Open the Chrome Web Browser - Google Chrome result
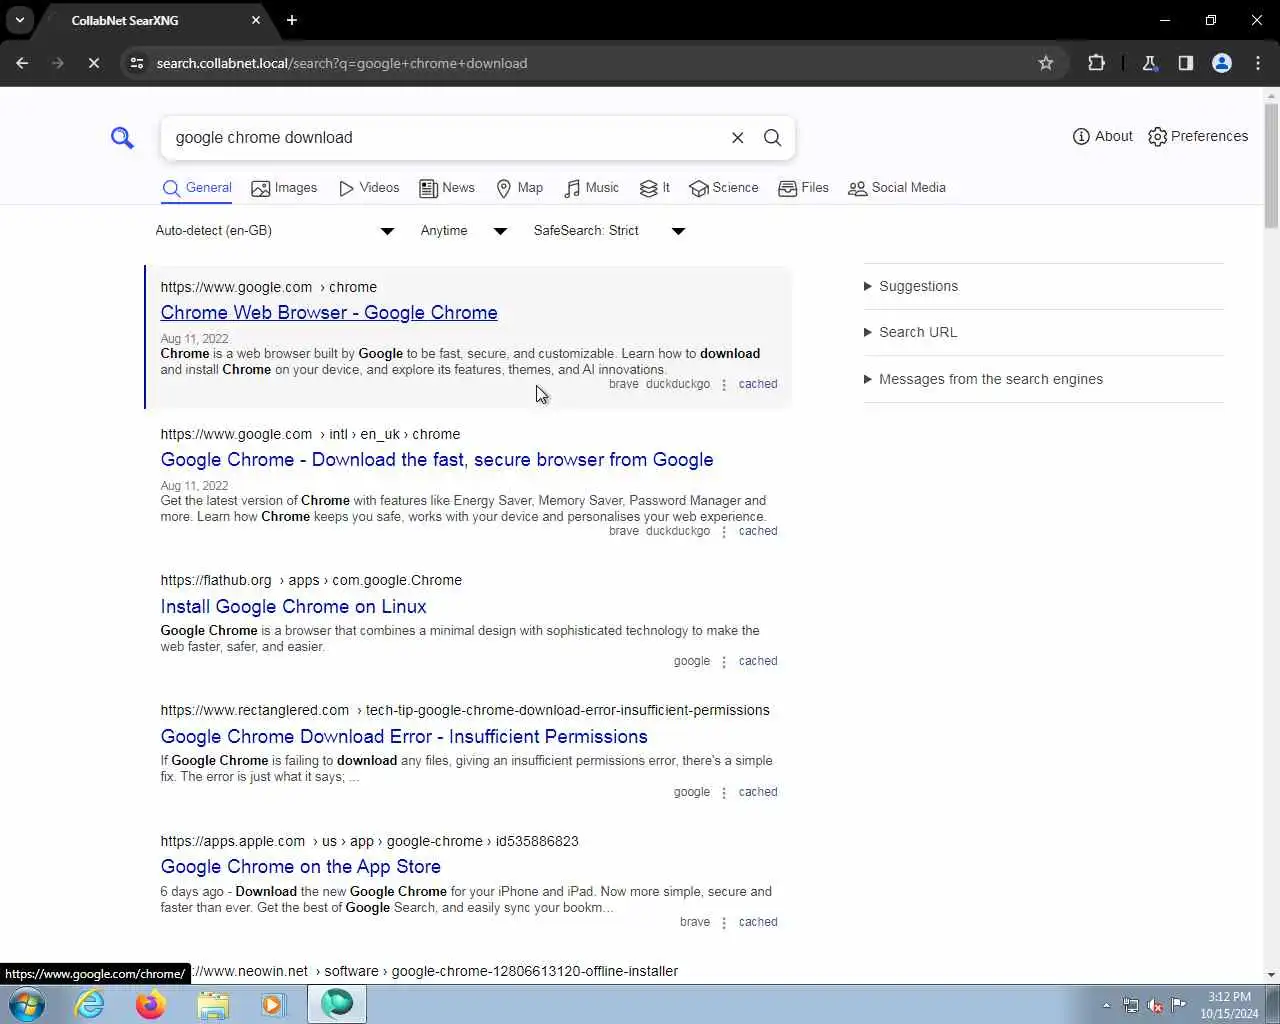The width and height of the screenshot is (1280, 1024). coord(329,313)
